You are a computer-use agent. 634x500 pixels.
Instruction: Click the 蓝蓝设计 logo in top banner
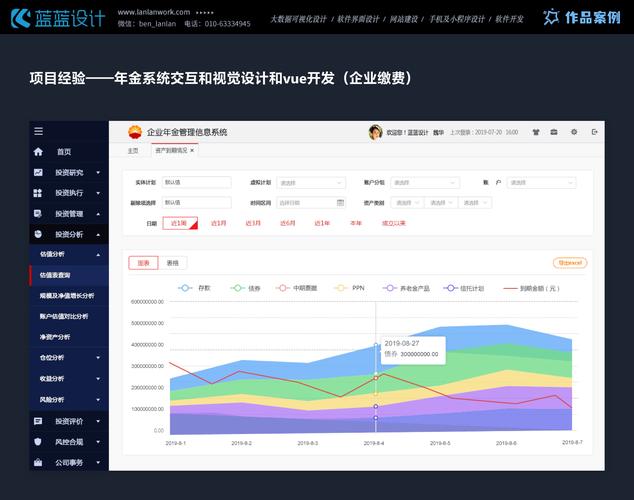point(58,18)
